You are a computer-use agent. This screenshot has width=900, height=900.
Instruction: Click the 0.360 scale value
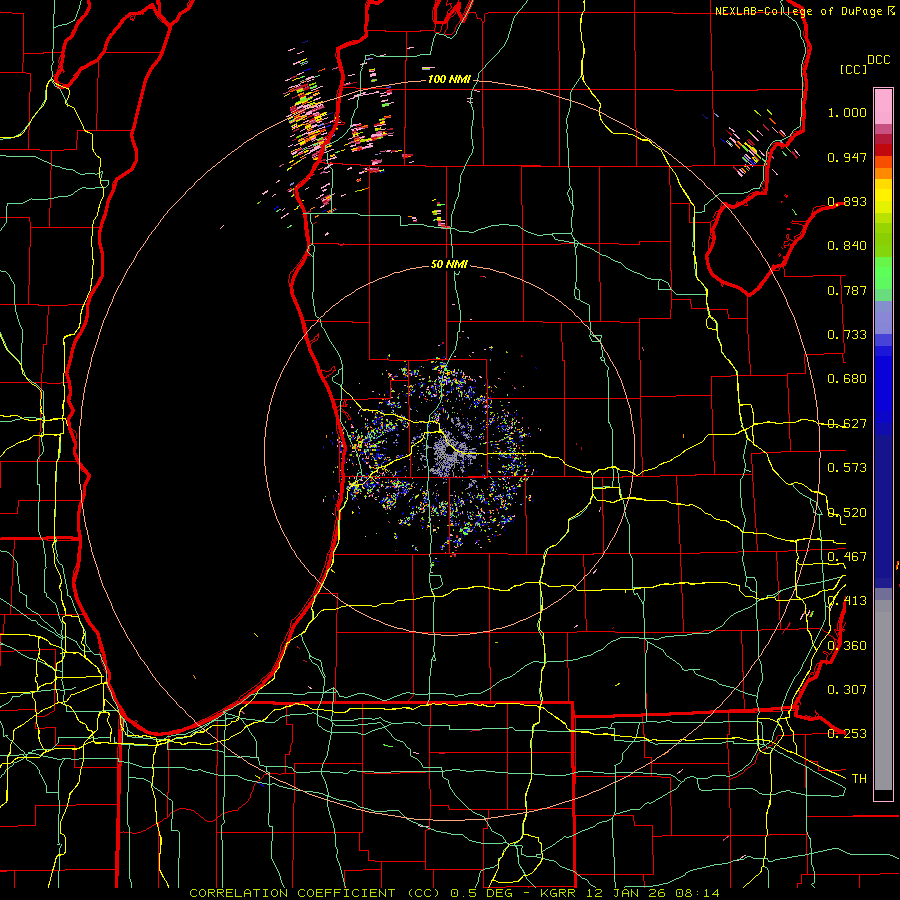tap(847, 646)
